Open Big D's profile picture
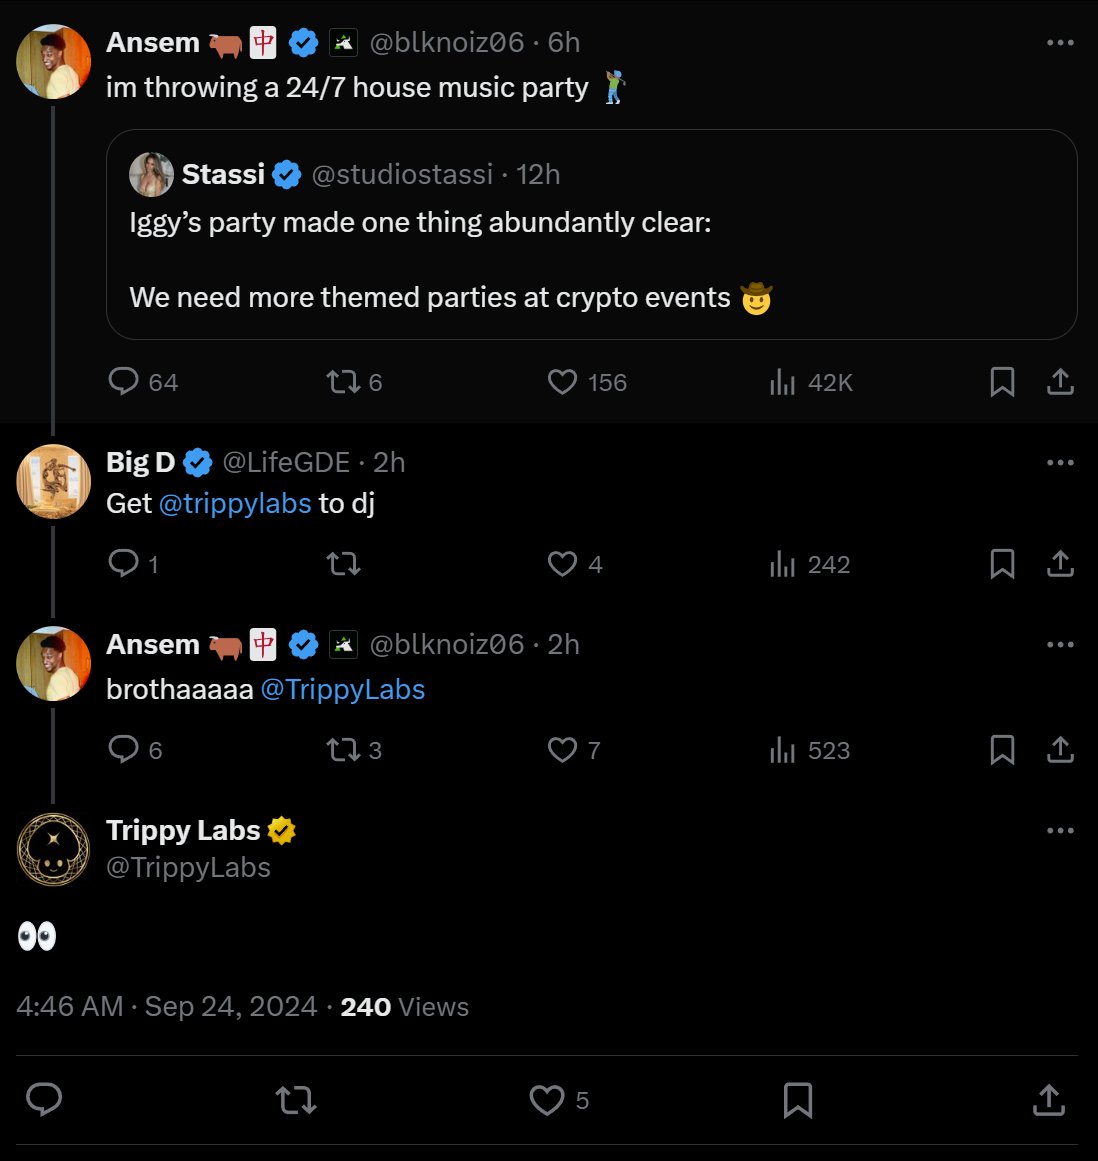 tap(53, 481)
